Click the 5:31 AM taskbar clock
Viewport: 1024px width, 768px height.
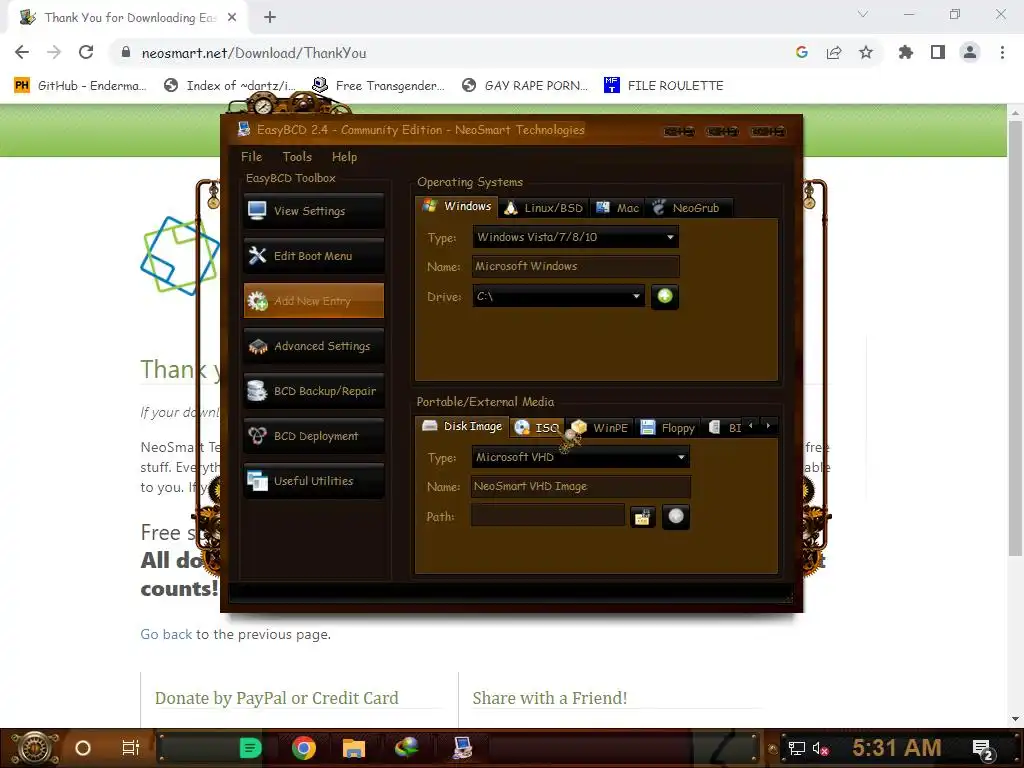[896, 748]
